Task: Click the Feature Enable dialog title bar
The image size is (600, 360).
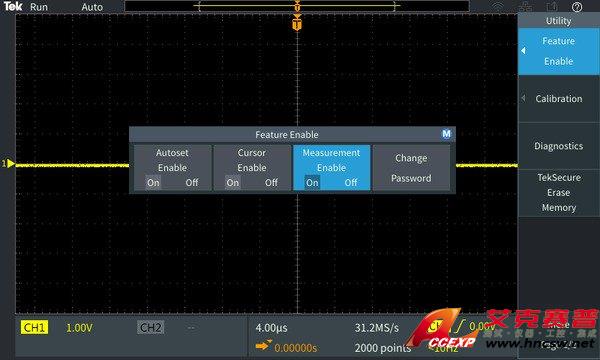Action: [x=292, y=134]
